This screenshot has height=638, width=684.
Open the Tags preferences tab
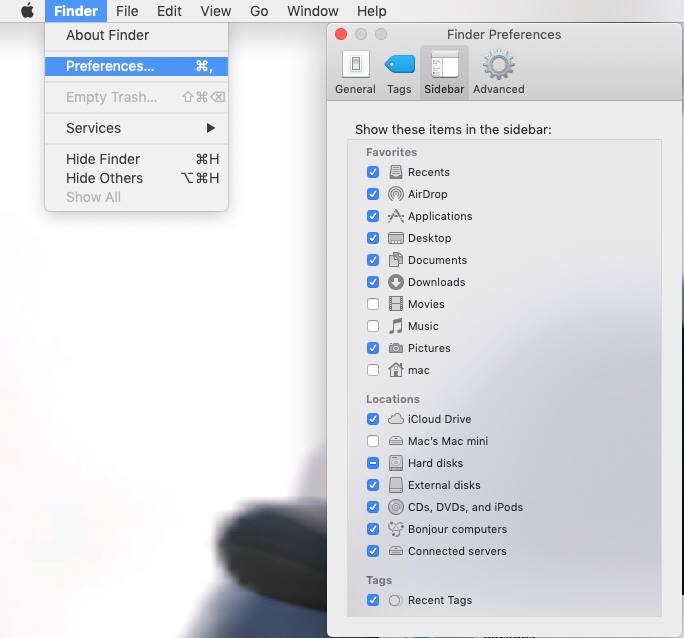coord(399,72)
